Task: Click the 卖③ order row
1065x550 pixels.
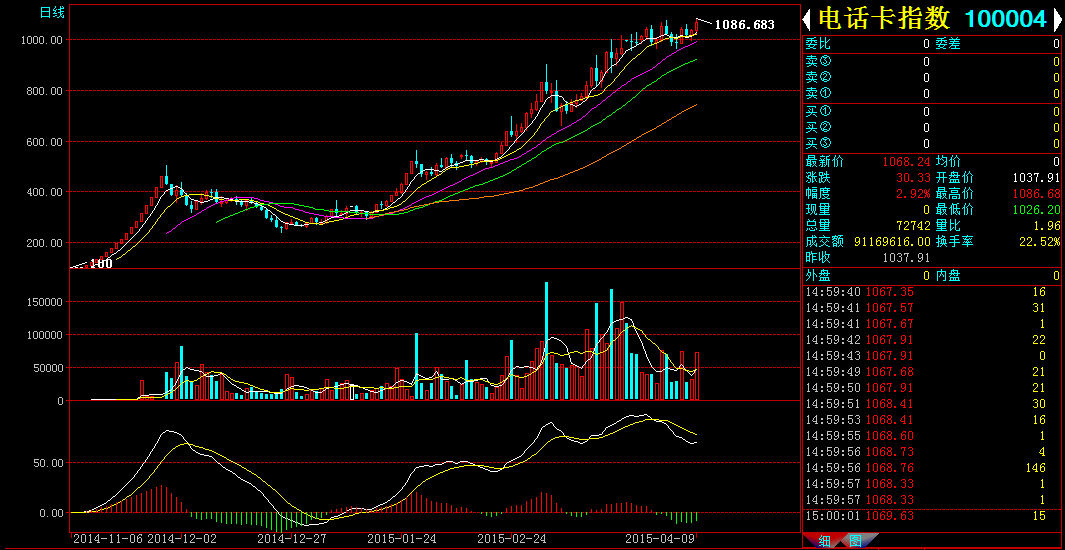Action: pyautogui.click(x=931, y=62)
